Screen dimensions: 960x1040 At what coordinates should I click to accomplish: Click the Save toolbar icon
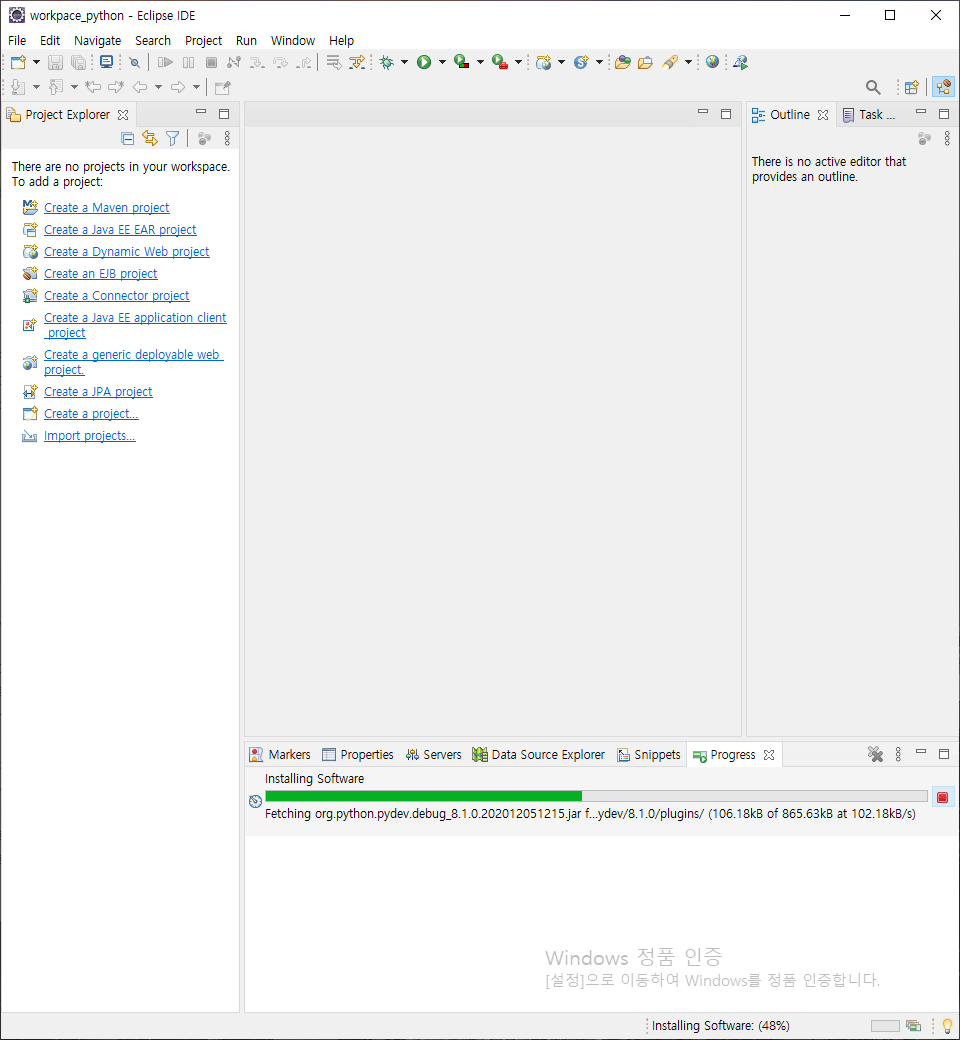56,62
